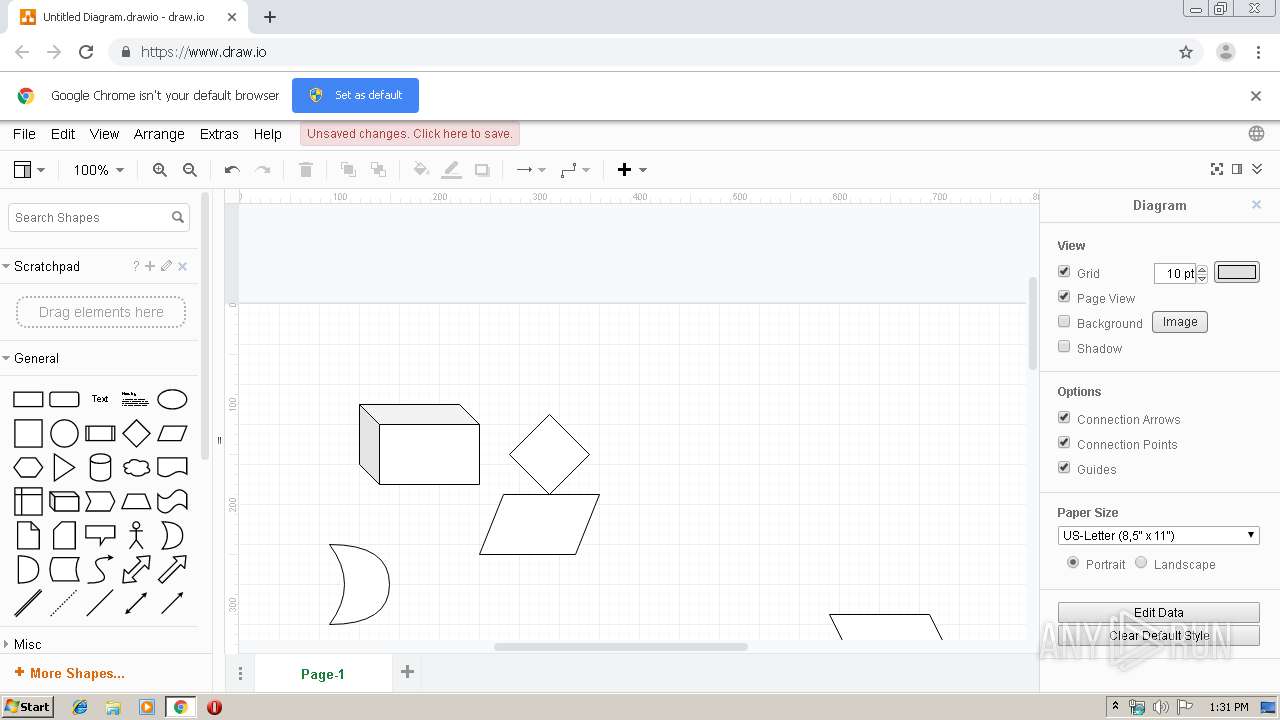Open the Insert plus dropdown

[x=631, y=170]
